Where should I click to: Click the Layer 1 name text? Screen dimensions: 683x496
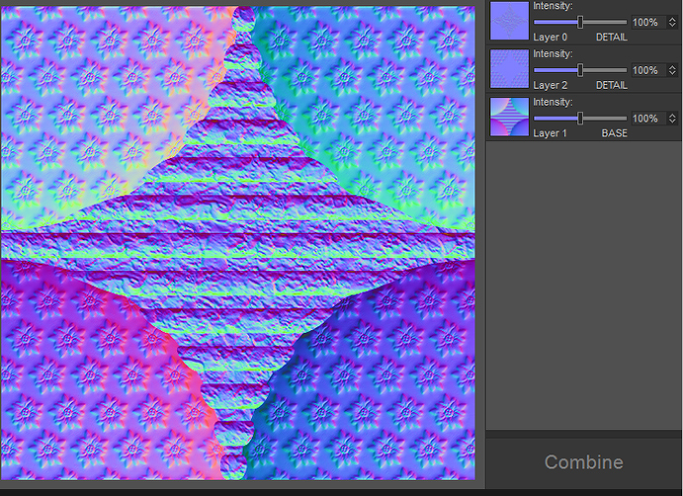(x=550, y=133)
